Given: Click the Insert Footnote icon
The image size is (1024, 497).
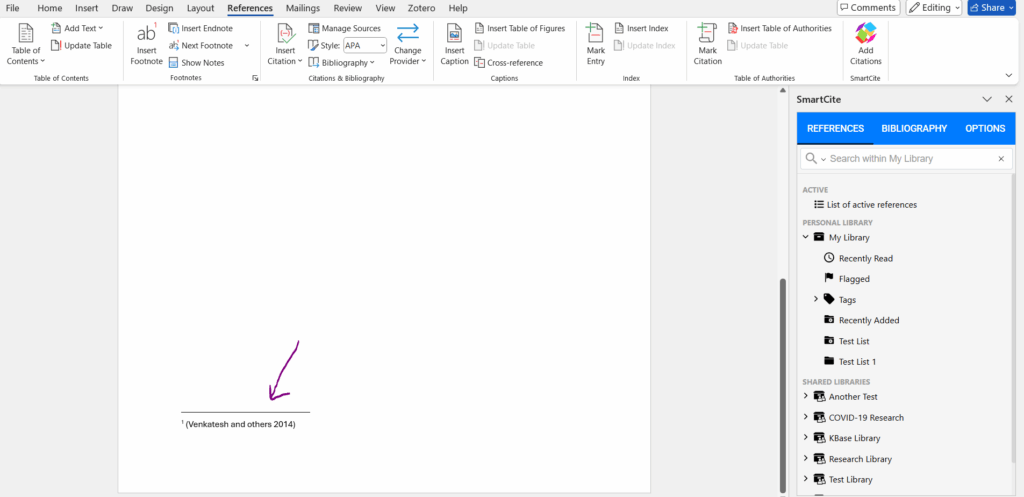Looking at the screenshot, I should coord(146,34).
